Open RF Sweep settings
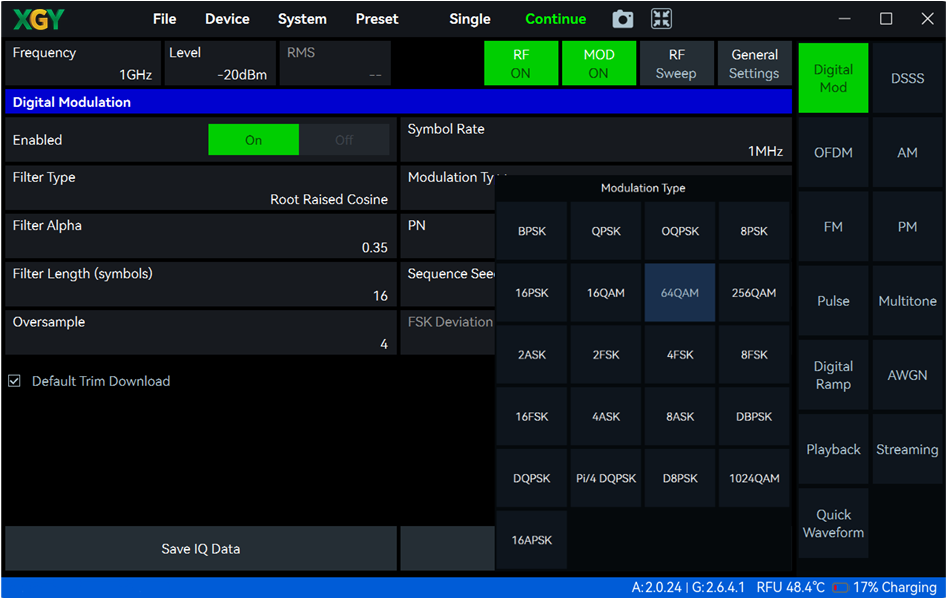The image size is (947, 599). [x=676, y=63]
